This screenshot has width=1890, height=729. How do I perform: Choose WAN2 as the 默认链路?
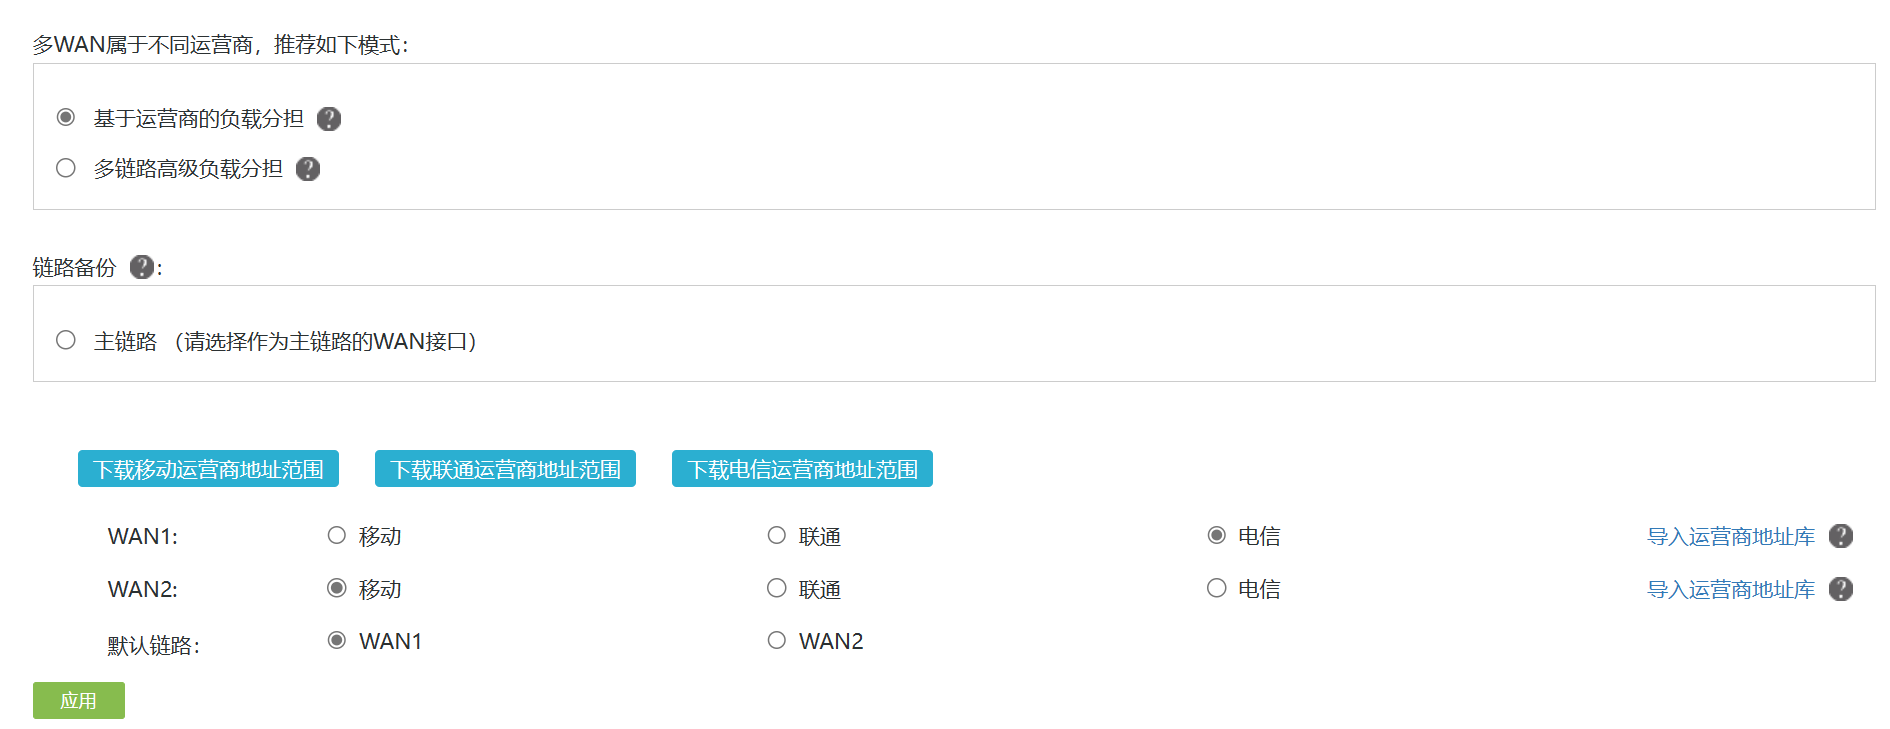tap(777, 640)
